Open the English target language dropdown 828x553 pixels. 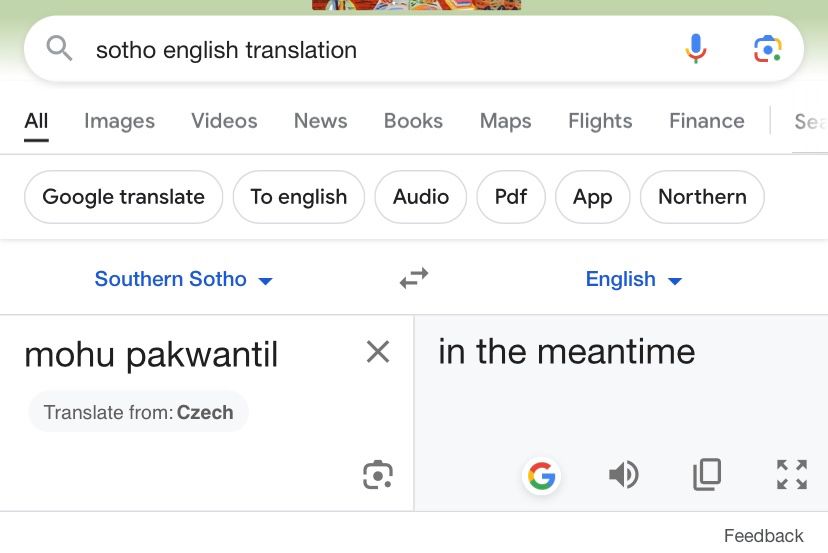click(x=634, y=279)
